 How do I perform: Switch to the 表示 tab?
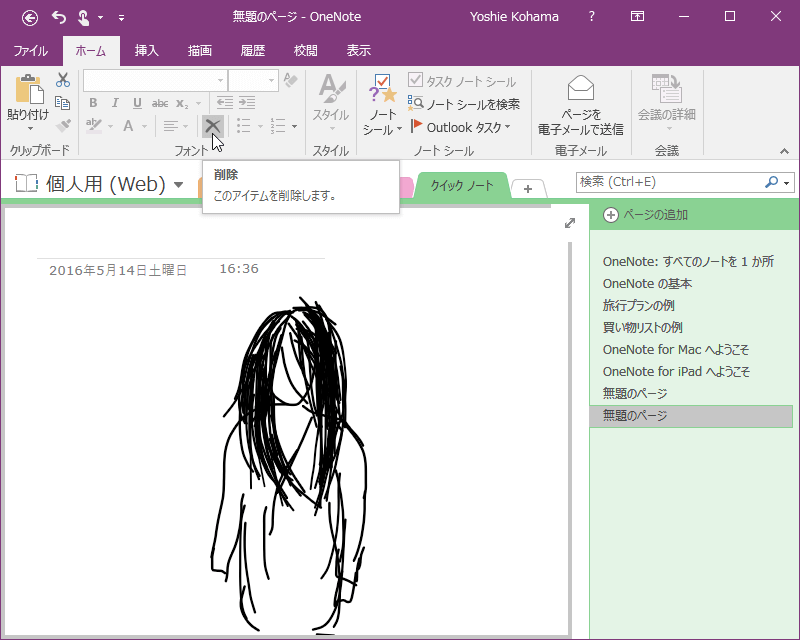(x=359, y=51)
